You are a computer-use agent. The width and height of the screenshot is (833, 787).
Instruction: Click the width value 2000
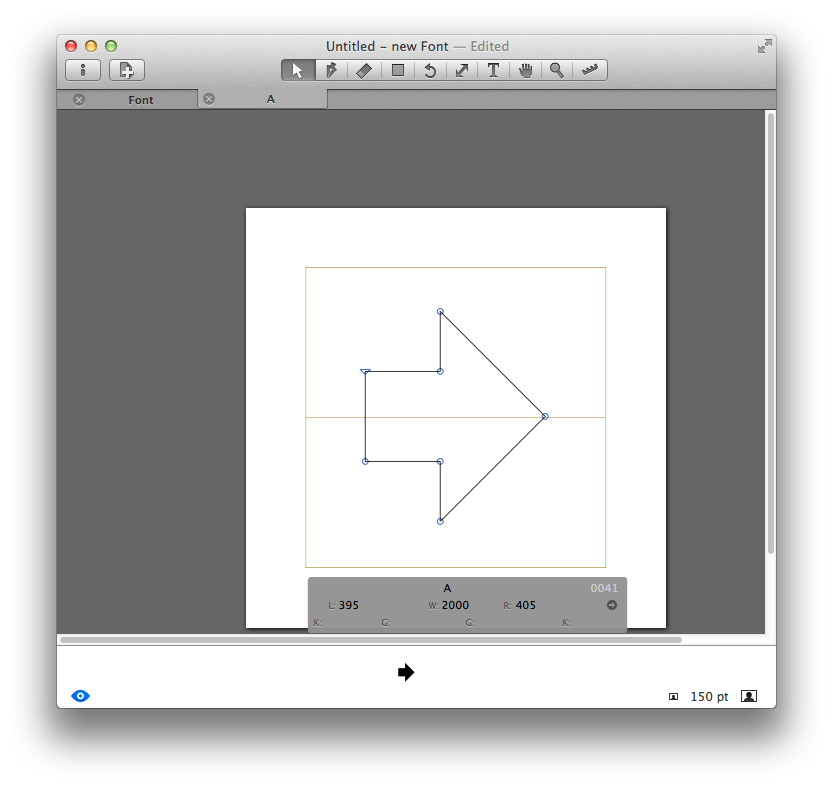coord(455,605)
